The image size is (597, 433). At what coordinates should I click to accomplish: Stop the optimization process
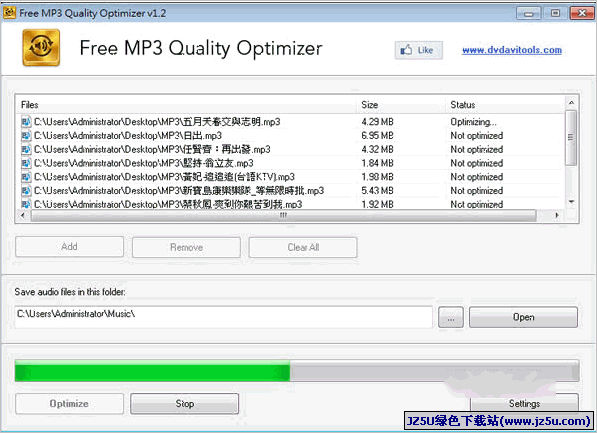click(x=185, y=404)
